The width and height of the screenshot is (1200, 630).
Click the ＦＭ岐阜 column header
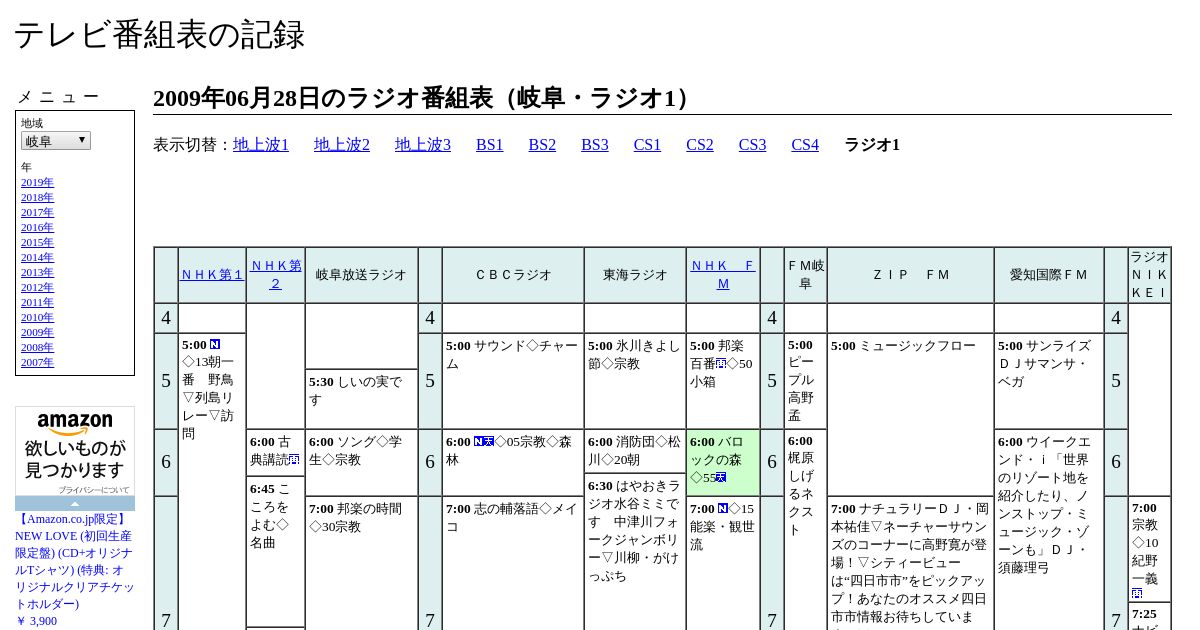pyautogui.click(x=805, y=275)
